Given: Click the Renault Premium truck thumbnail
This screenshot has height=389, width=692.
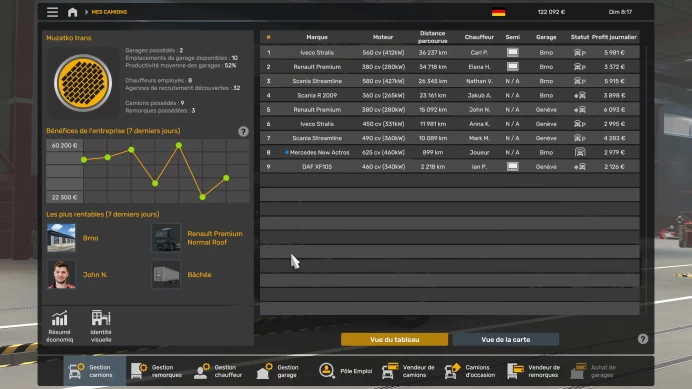Looking at the screenshot, I should 166,238.
